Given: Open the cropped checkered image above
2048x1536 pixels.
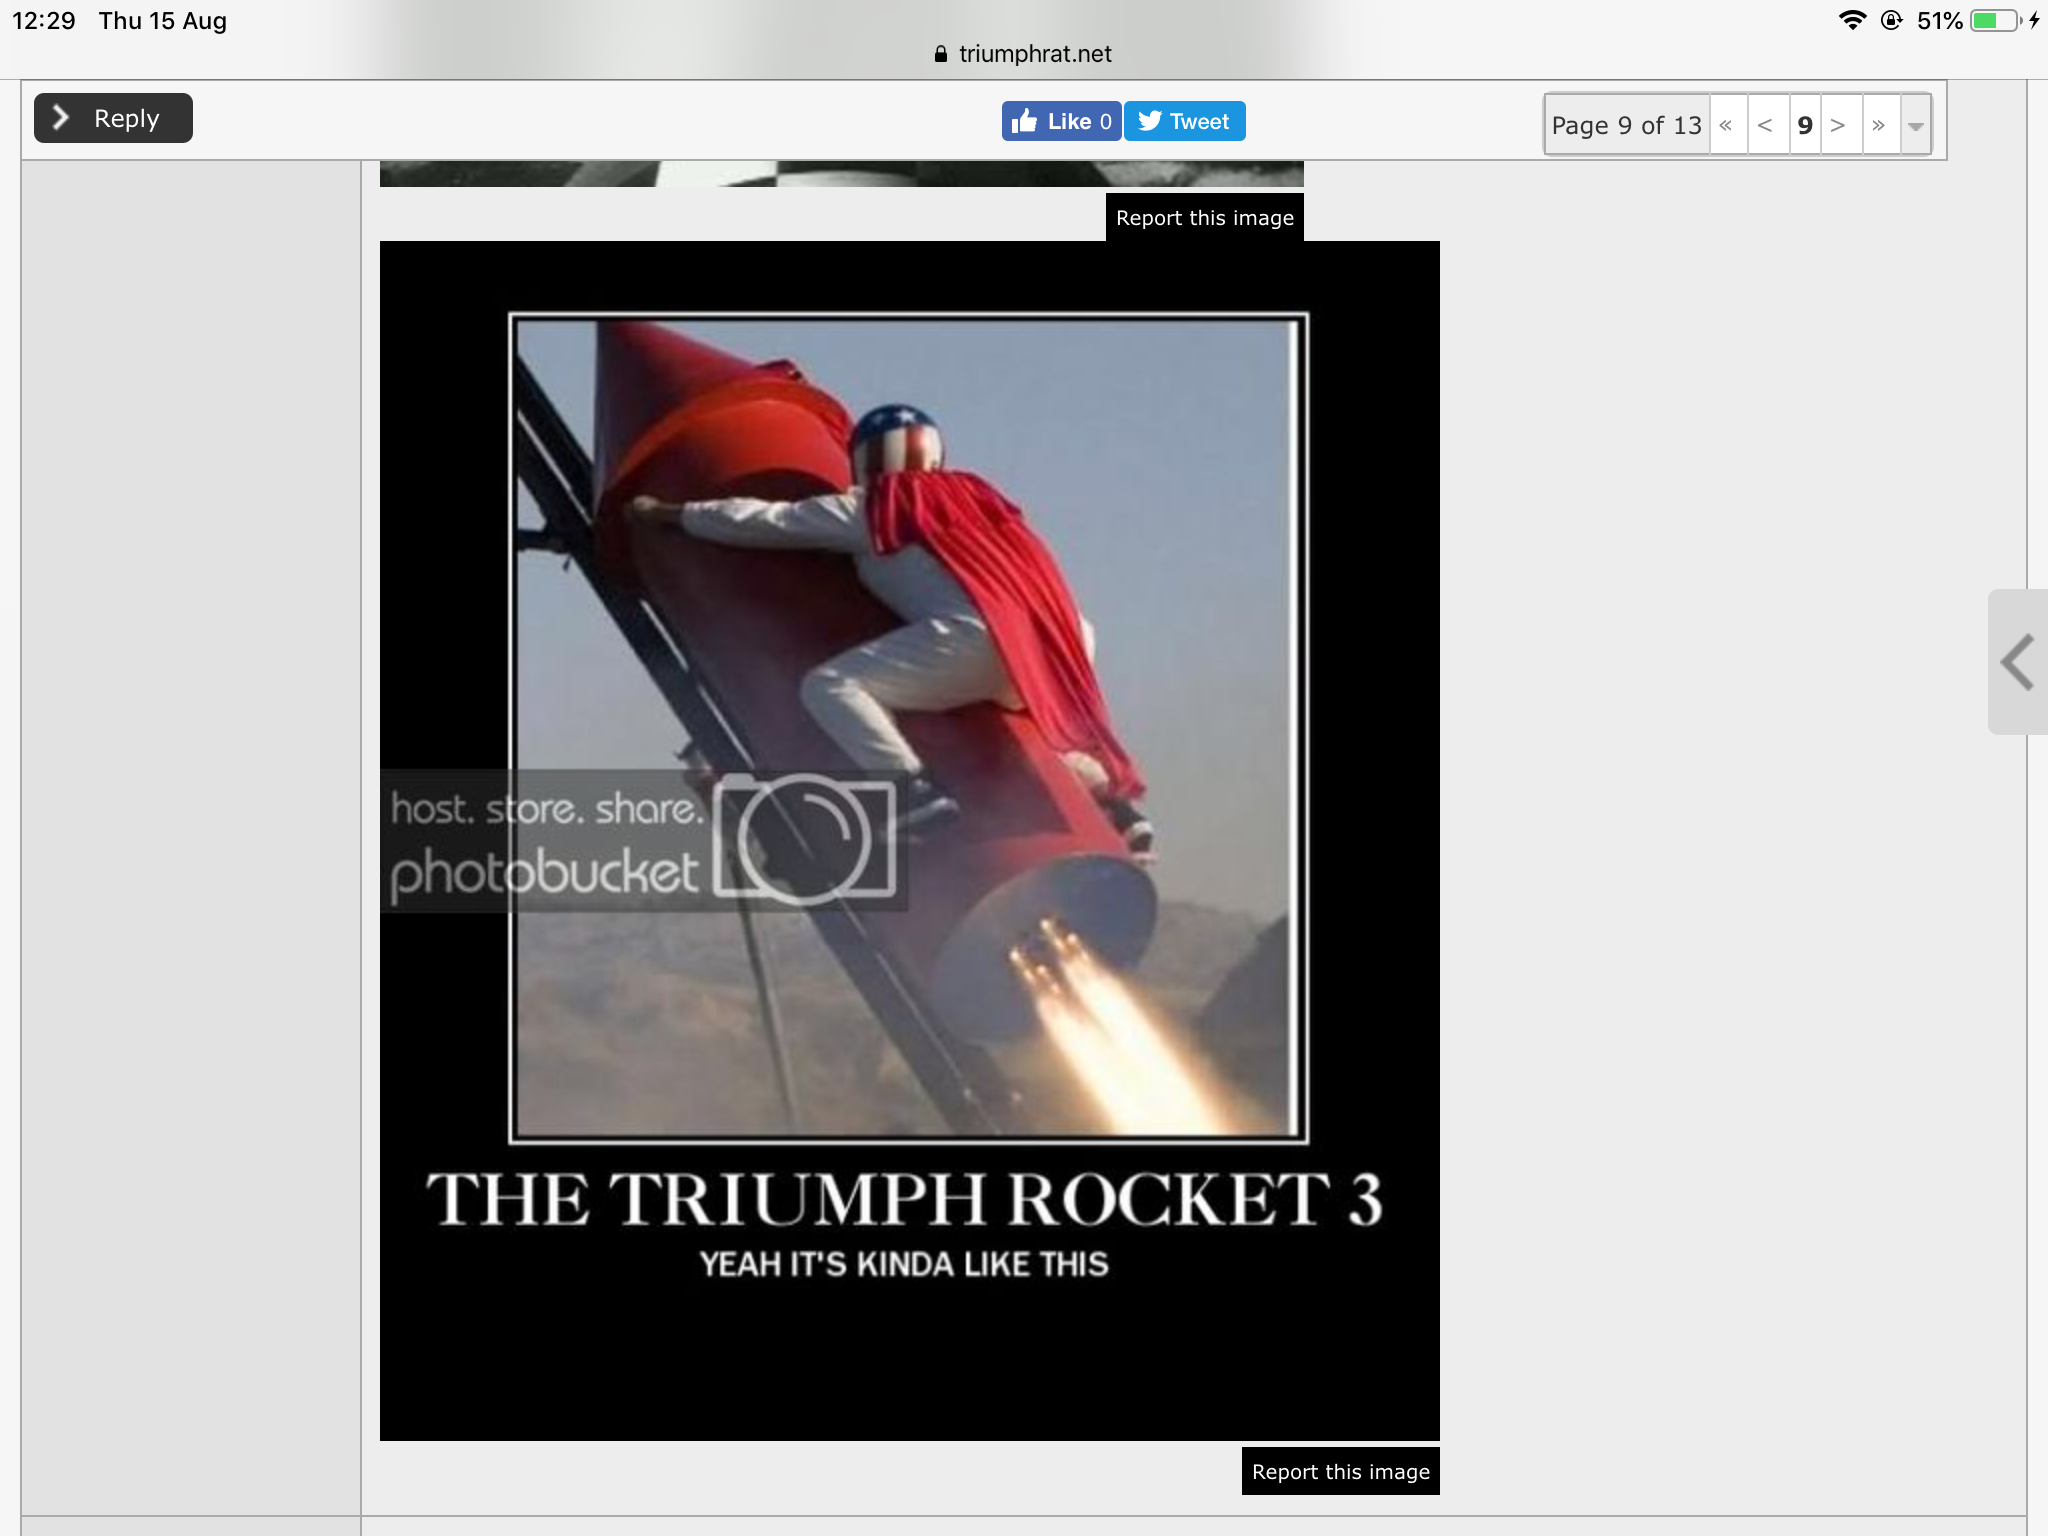Looking at the screenshot, I should pyautogui.click(x=841, y=173).
